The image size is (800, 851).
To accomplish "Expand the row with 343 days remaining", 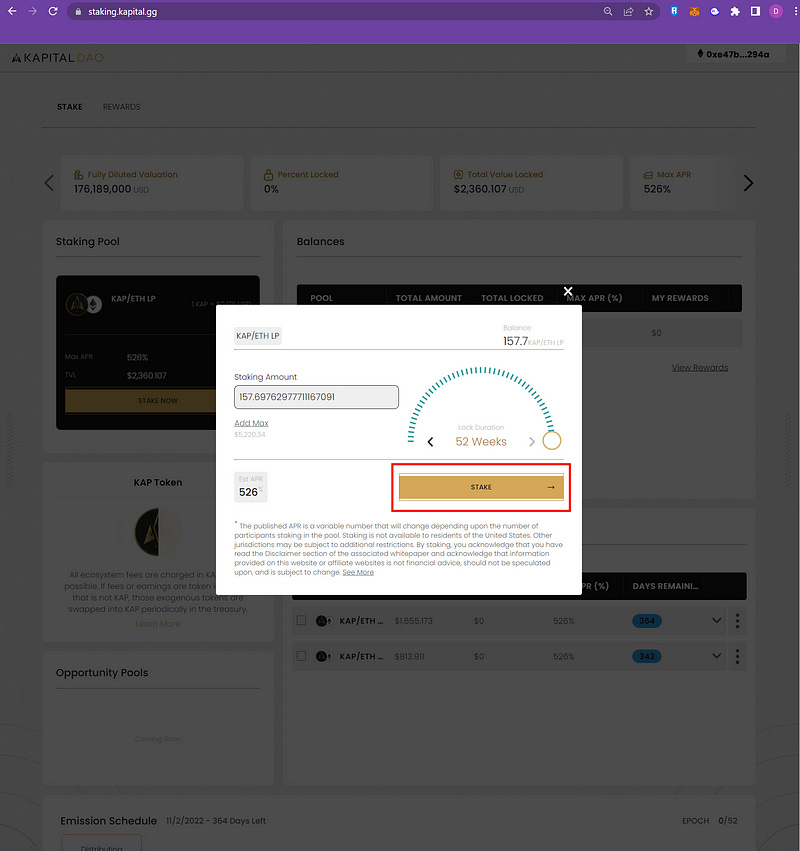I will tap(716, 656).
